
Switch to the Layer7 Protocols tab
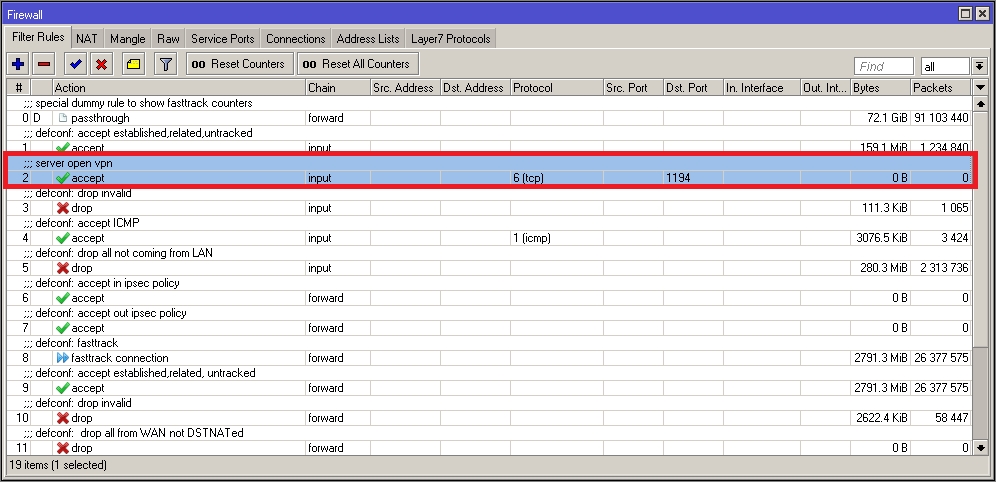coord(450,39)
